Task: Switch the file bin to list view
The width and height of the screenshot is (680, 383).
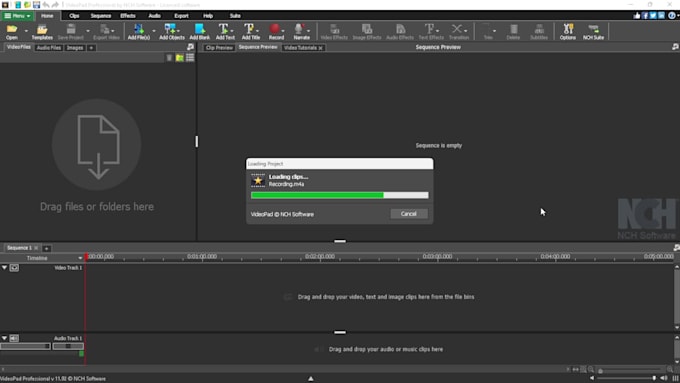Action: tap(190, 58)
